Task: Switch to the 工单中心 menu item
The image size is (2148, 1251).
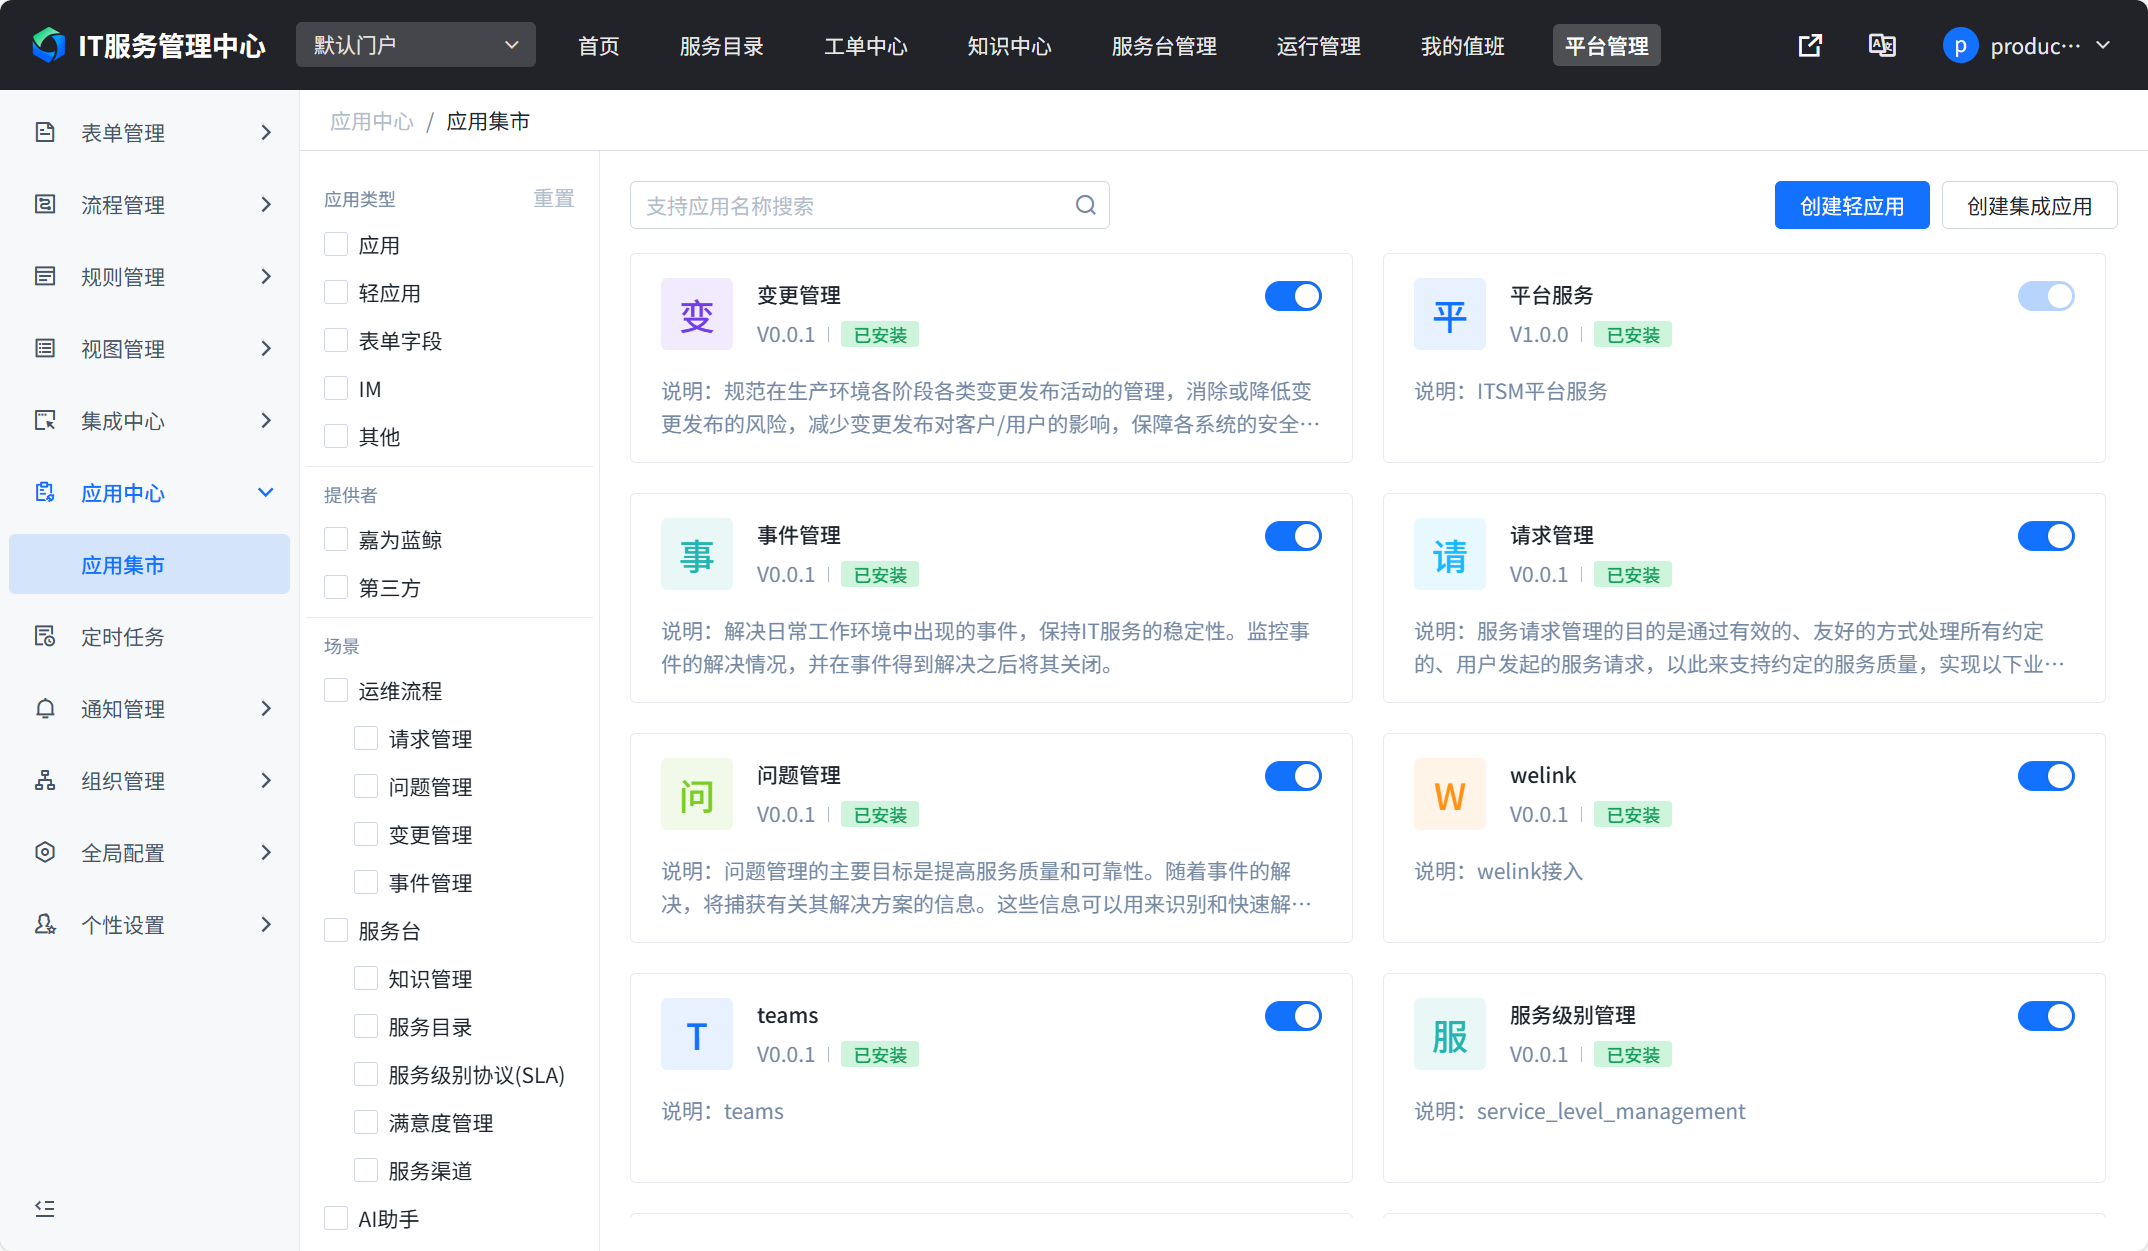Action: 865,45
